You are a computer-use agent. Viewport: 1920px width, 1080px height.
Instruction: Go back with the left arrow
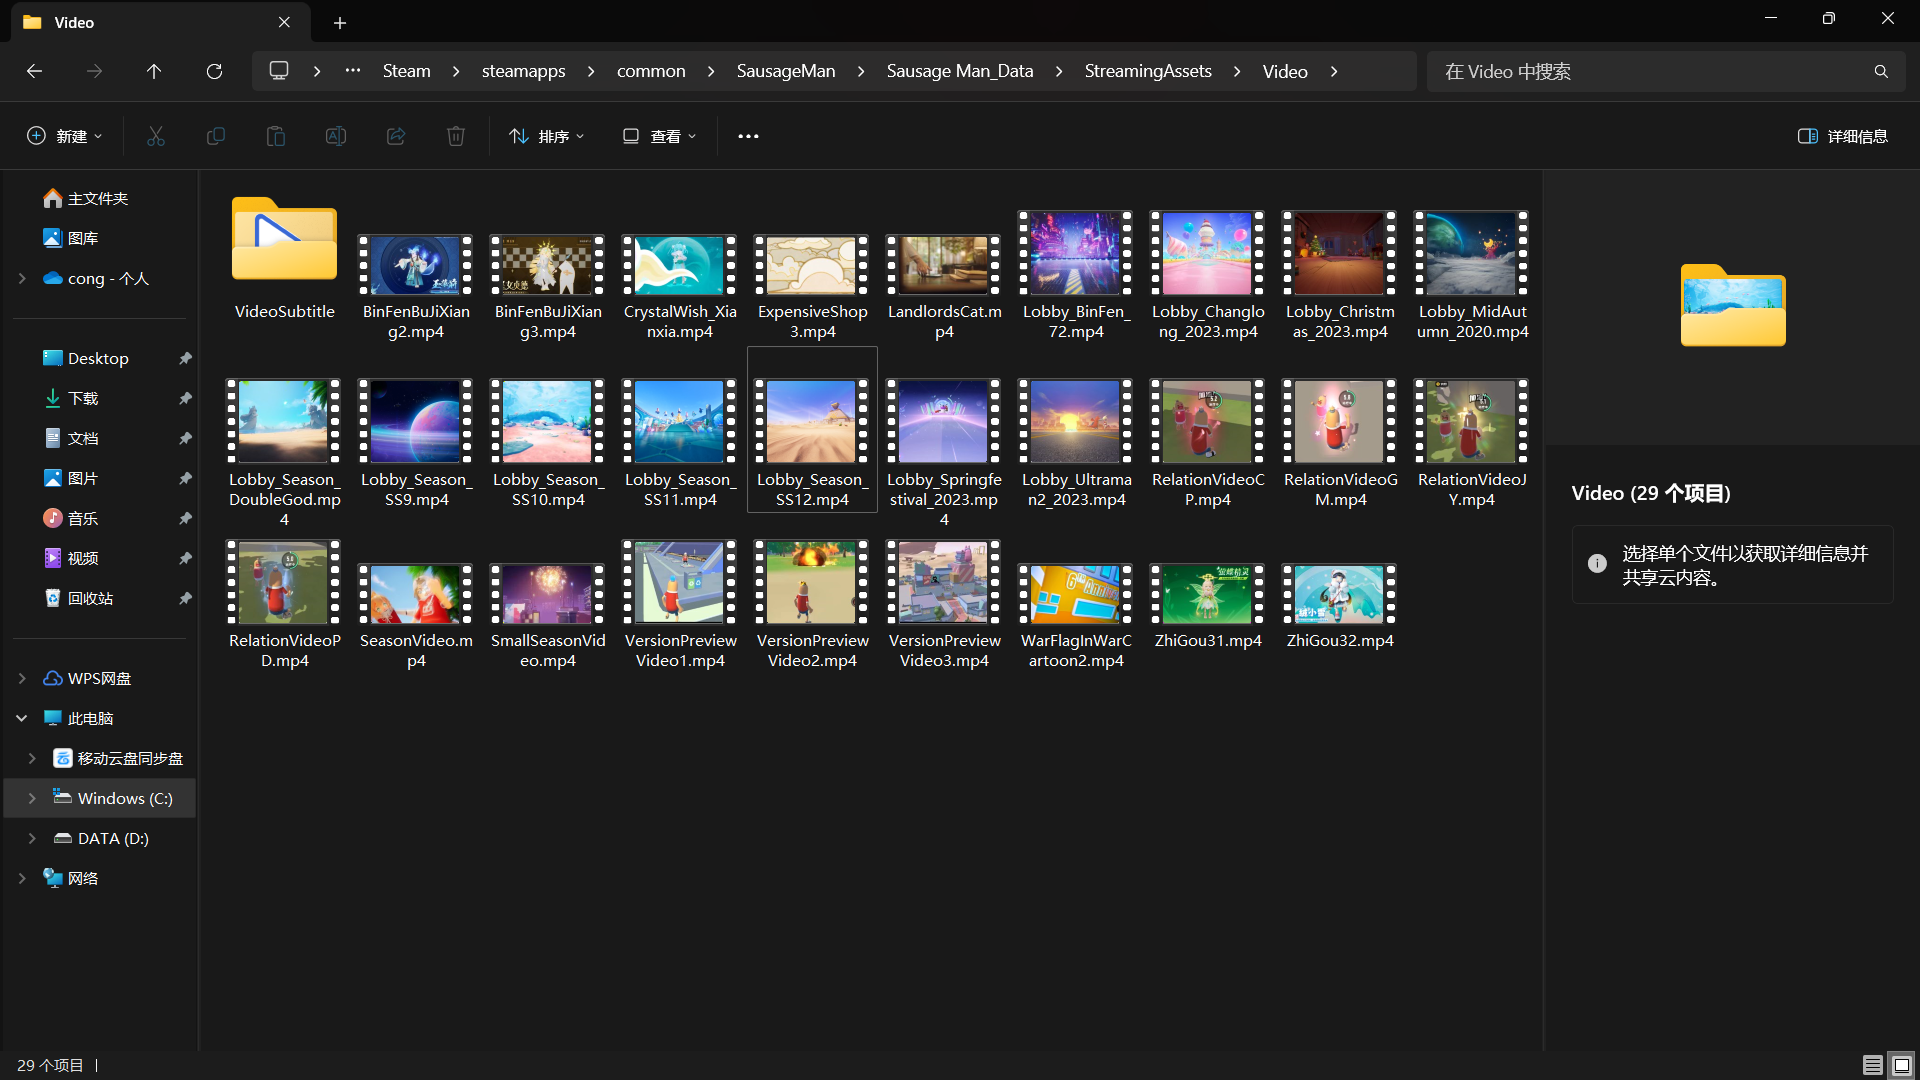(34, 71)
